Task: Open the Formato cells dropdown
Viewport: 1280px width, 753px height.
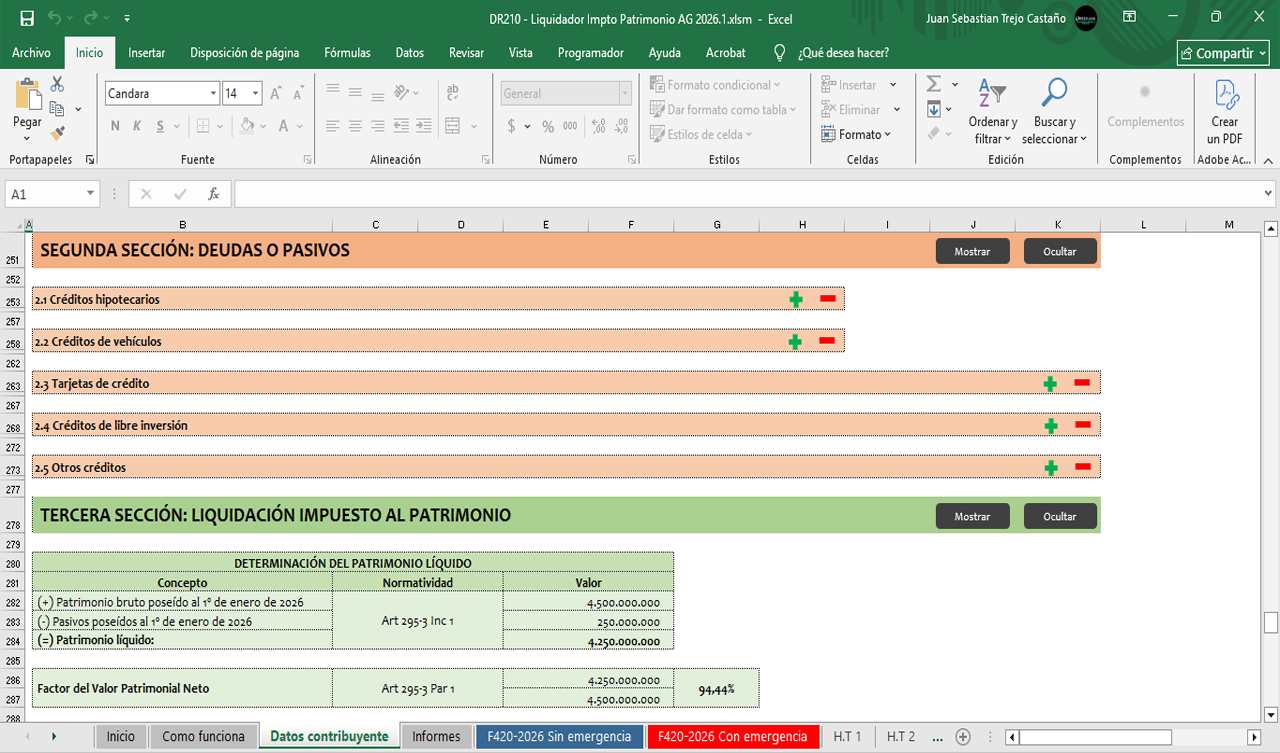Action: point(856,134)
